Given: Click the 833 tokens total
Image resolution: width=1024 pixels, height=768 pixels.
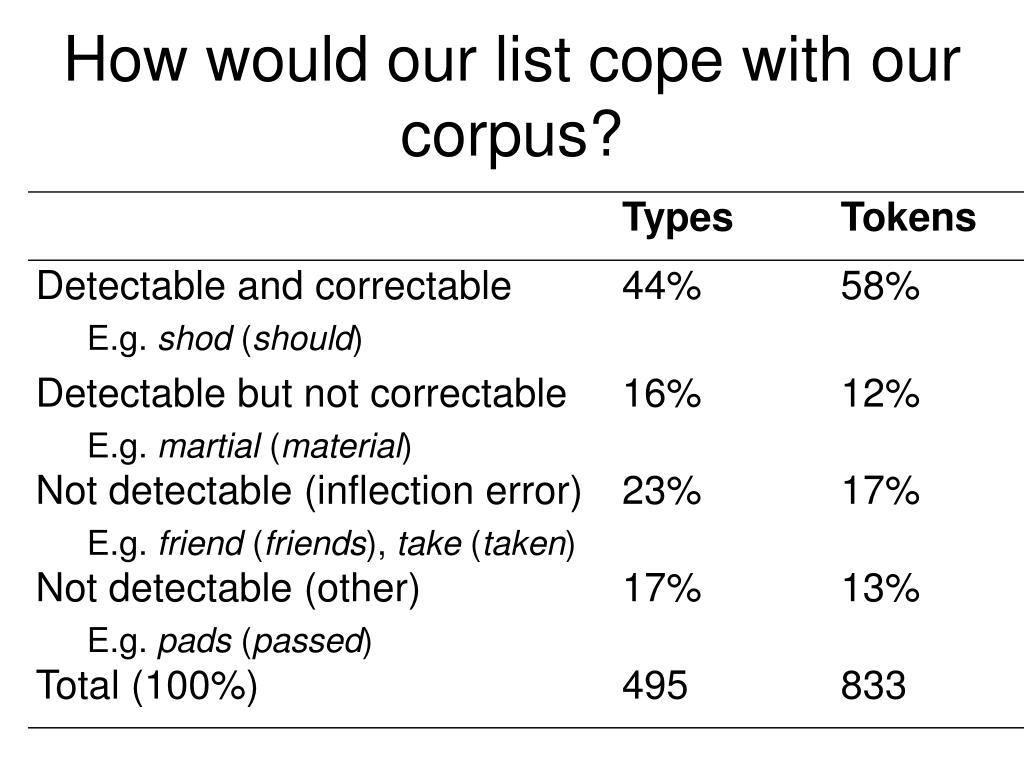Looking at the screenshot, I should click(873, 686).
